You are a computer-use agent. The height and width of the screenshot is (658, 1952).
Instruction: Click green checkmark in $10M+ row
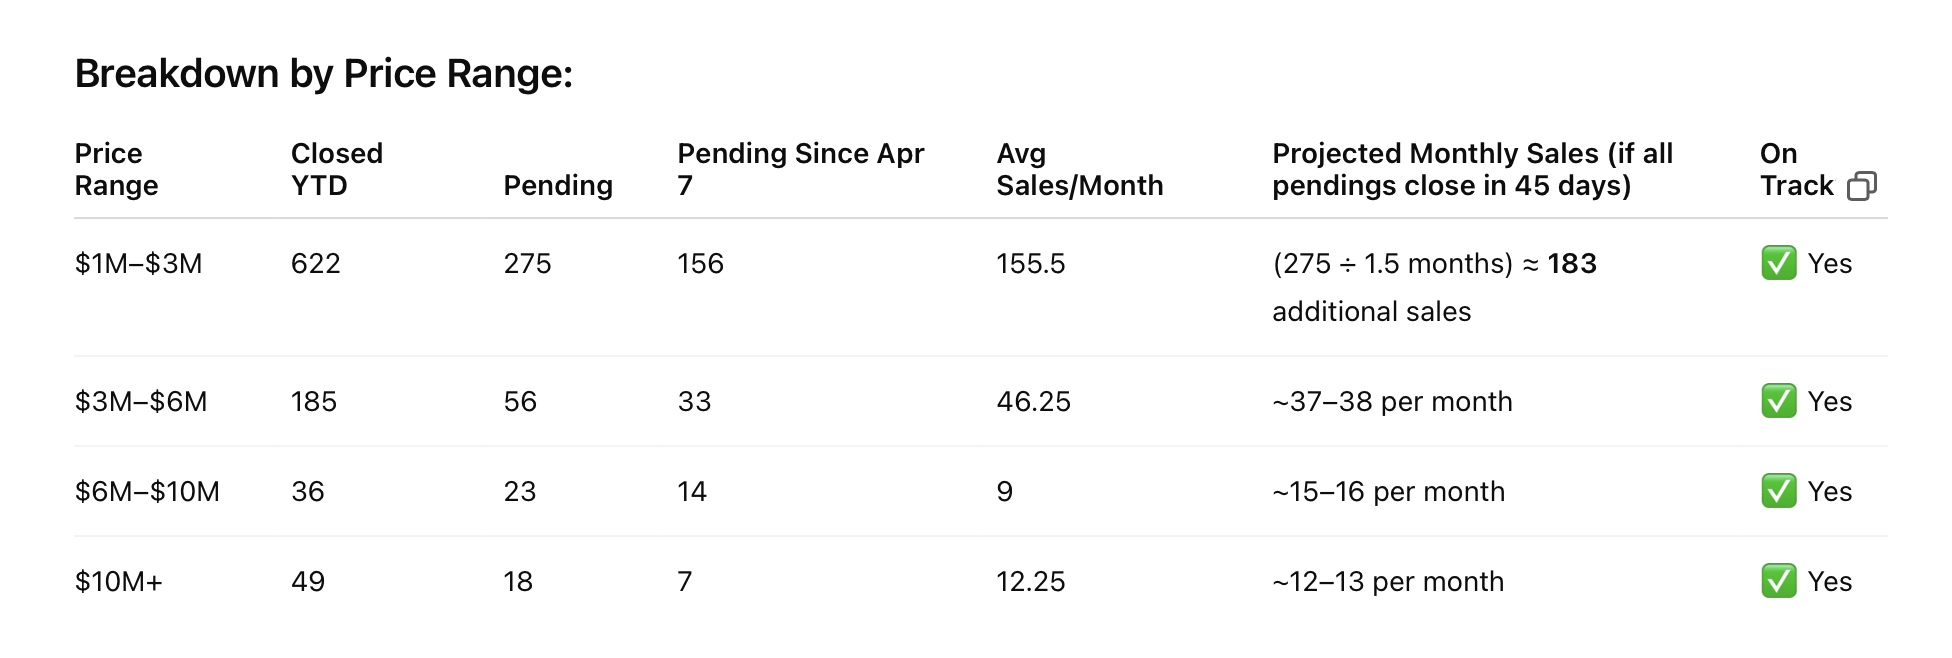tap(1779, 581)
